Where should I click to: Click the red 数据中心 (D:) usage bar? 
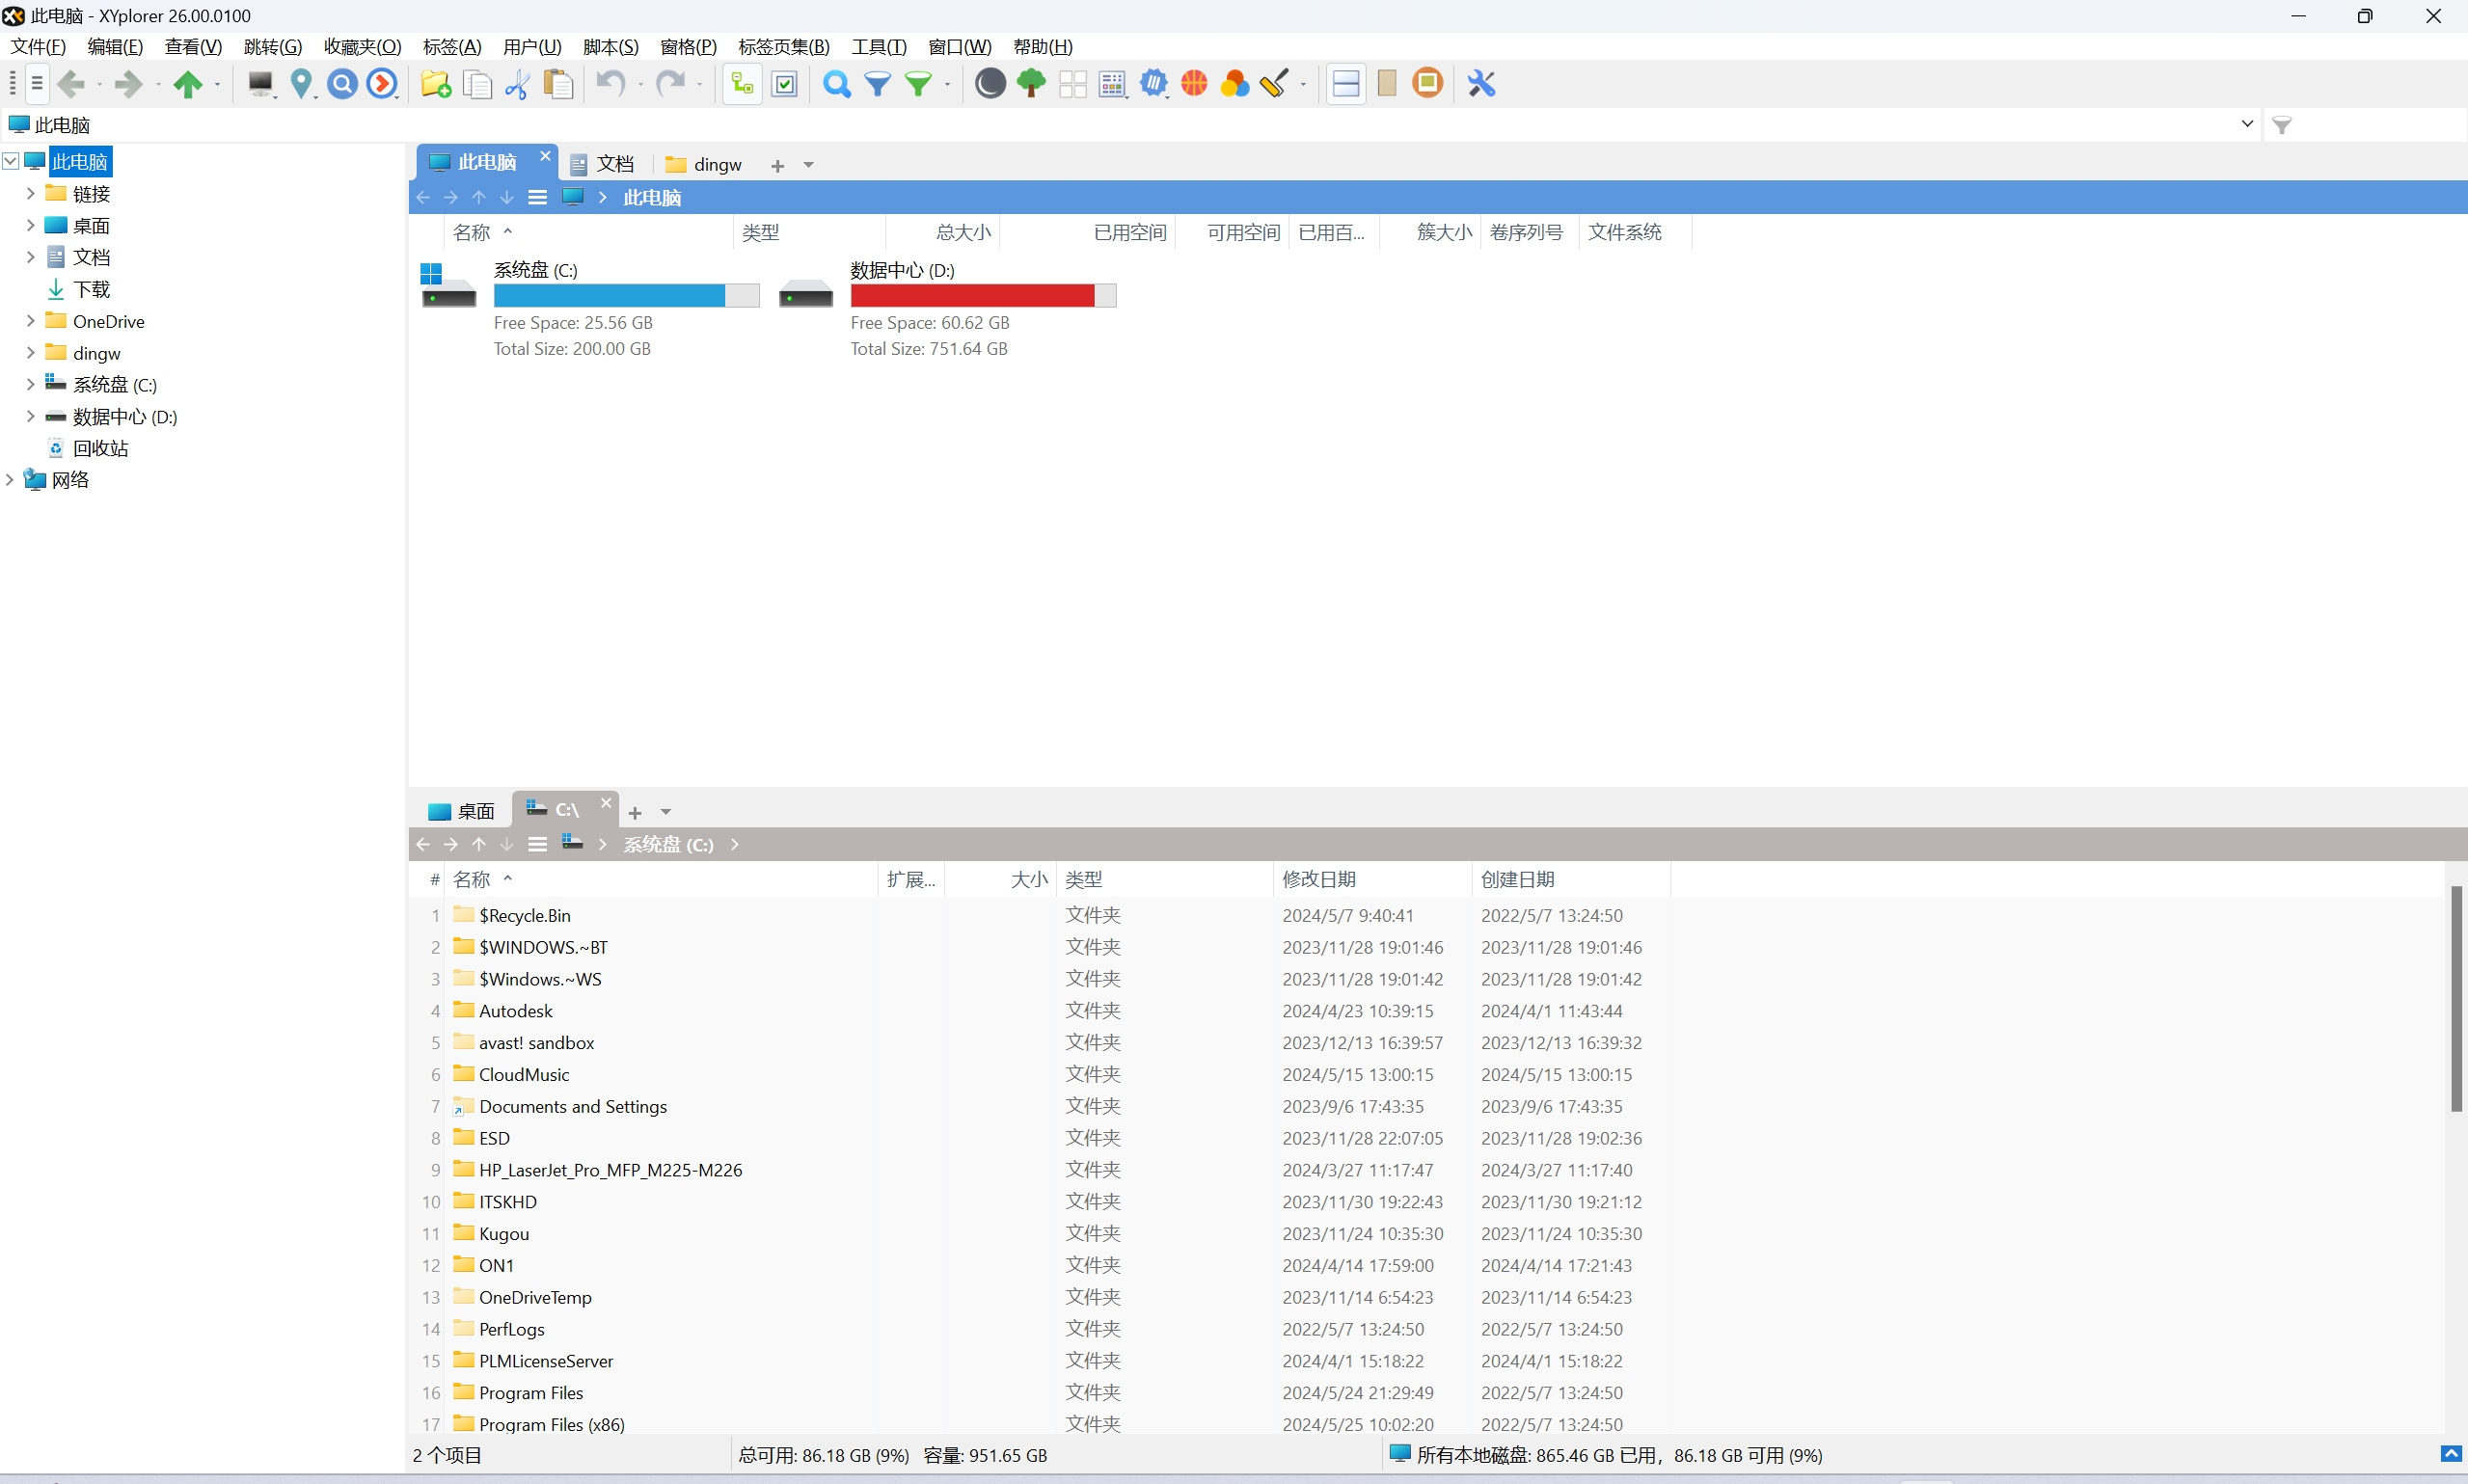[x=972, y=296]
